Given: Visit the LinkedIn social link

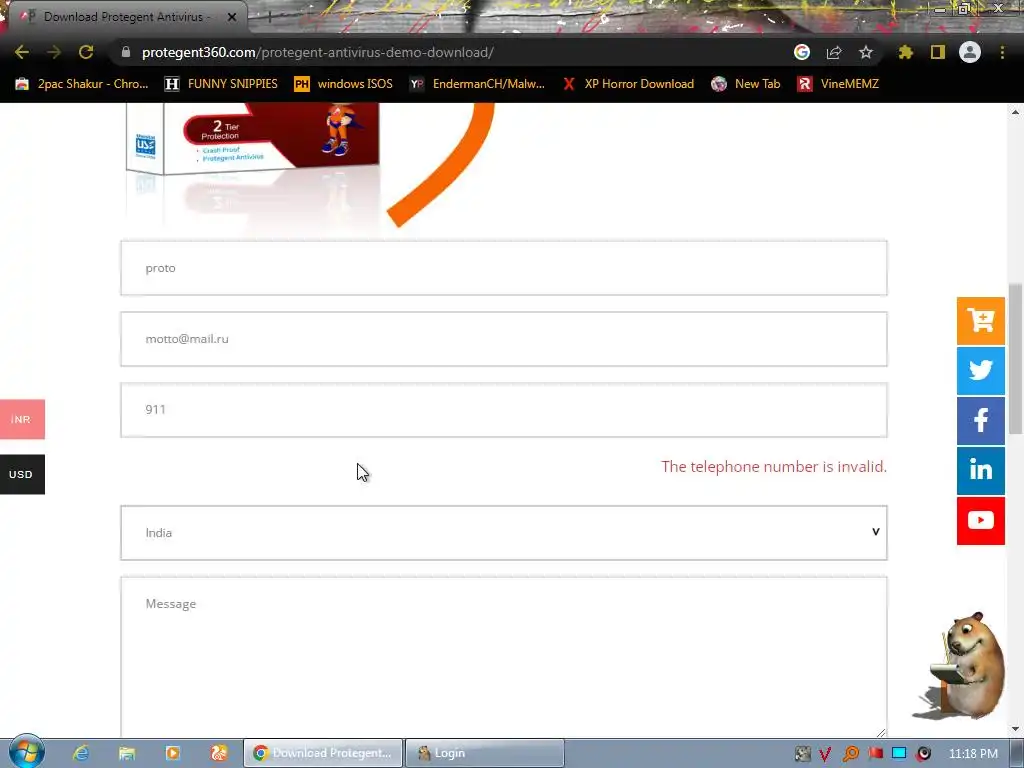Looking at the screenshot, I should (x=981, y=471).
